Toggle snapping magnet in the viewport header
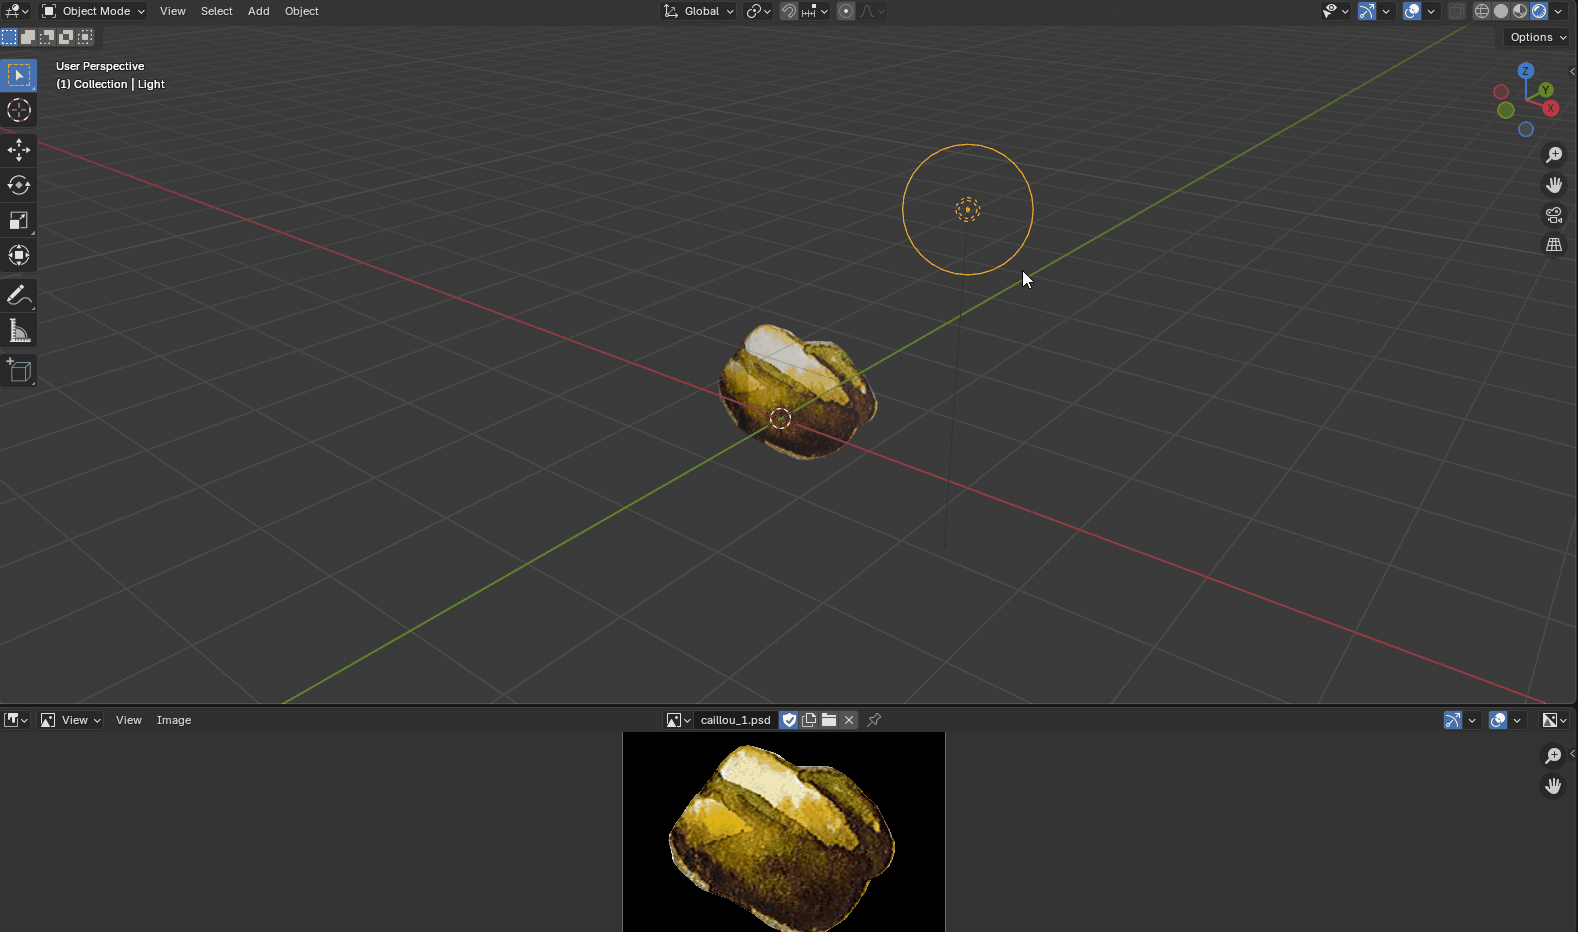Image resolution: width=1578 pixels, height=932 pixels. pyautogui.click(x=789, y=11)
